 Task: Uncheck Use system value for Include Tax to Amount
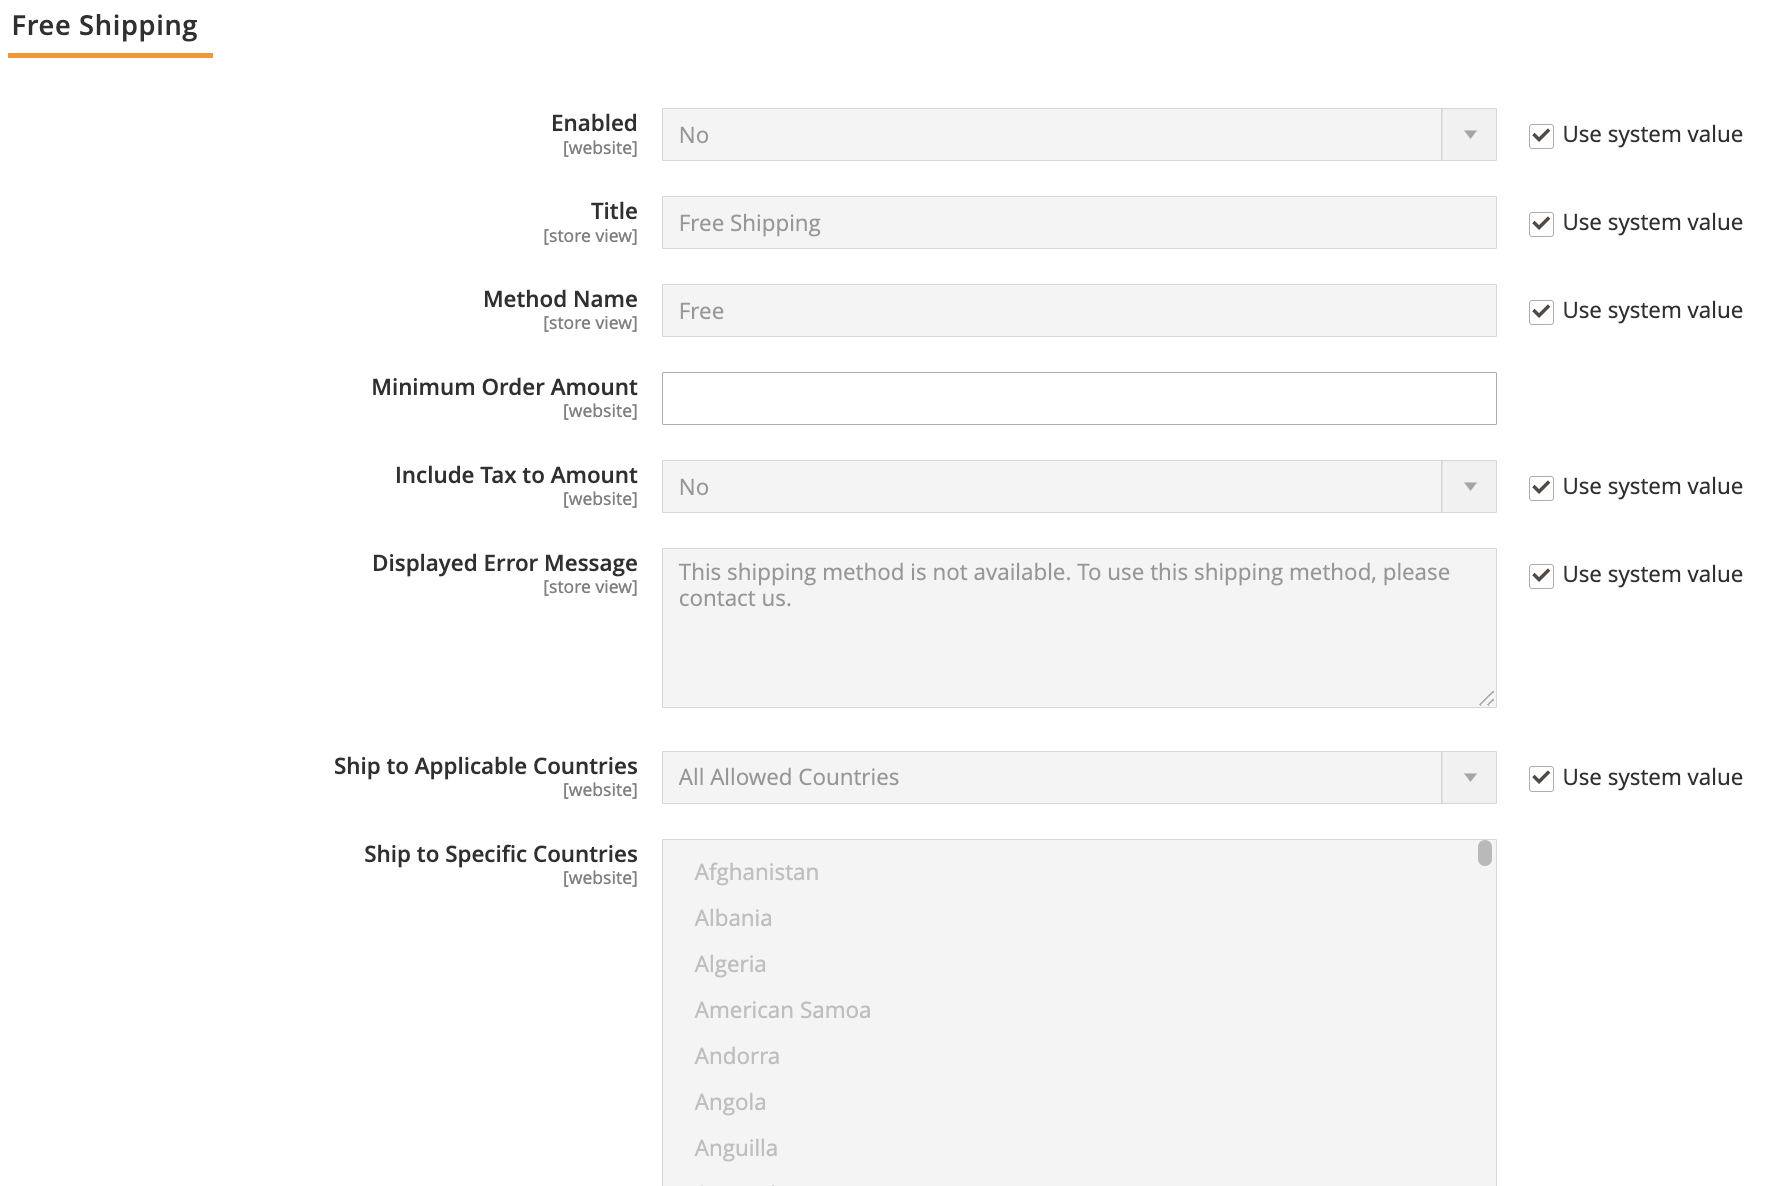click(x=1540, y=488)
